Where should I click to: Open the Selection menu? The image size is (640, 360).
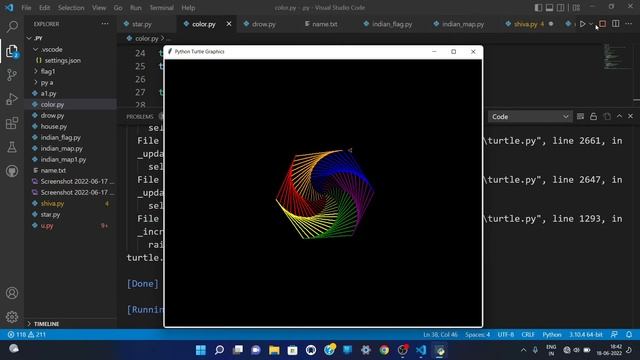click(x=71, y=7)
